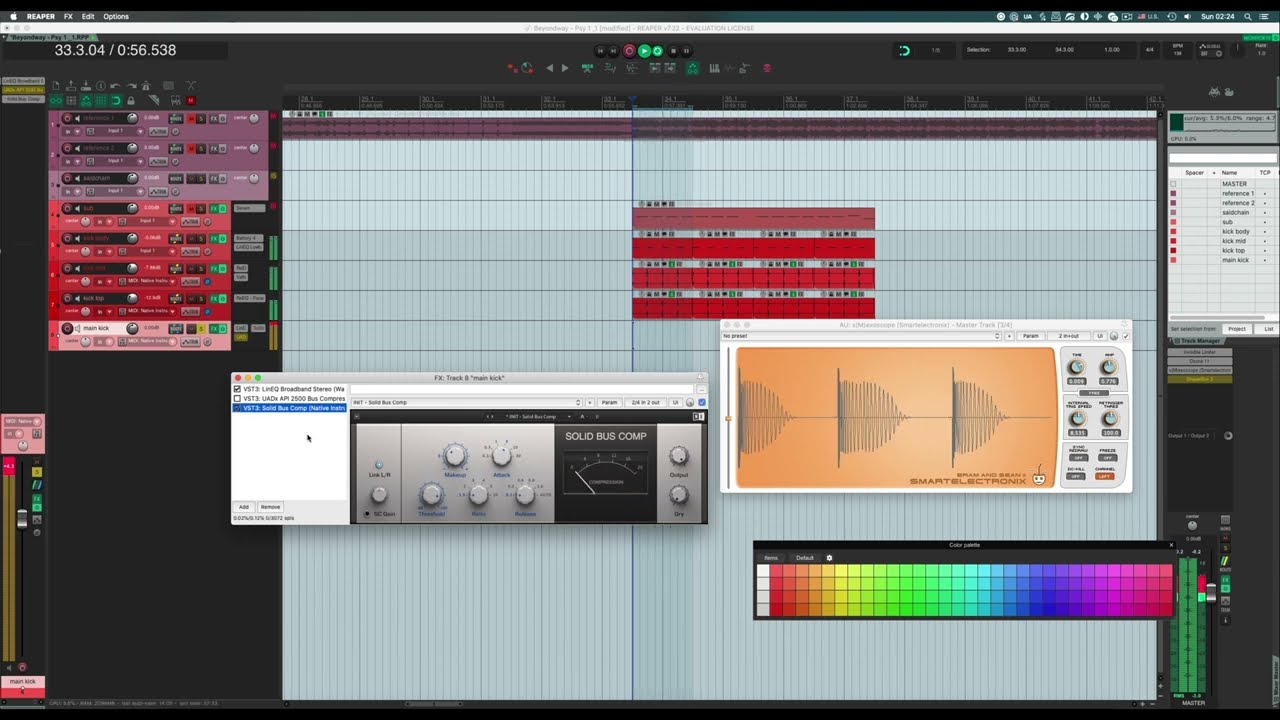Click CHANNEL LEFT button in s(M)exoscope
The width and height of the screenshot is (1280, 720).
tap(1105, 476)
